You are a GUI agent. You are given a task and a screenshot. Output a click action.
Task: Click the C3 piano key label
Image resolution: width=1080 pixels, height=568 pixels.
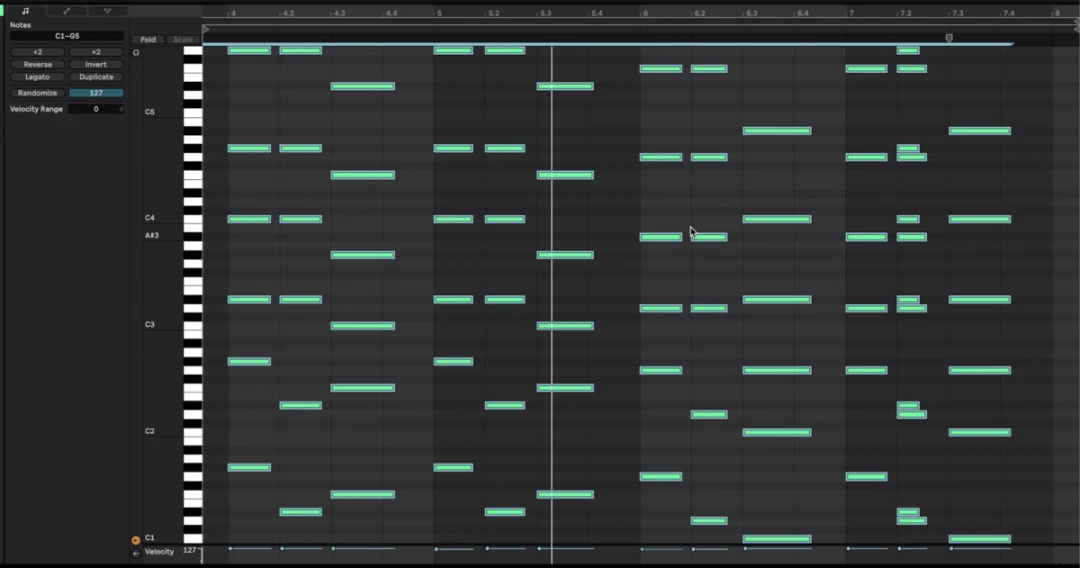click(x=149, y=324)
